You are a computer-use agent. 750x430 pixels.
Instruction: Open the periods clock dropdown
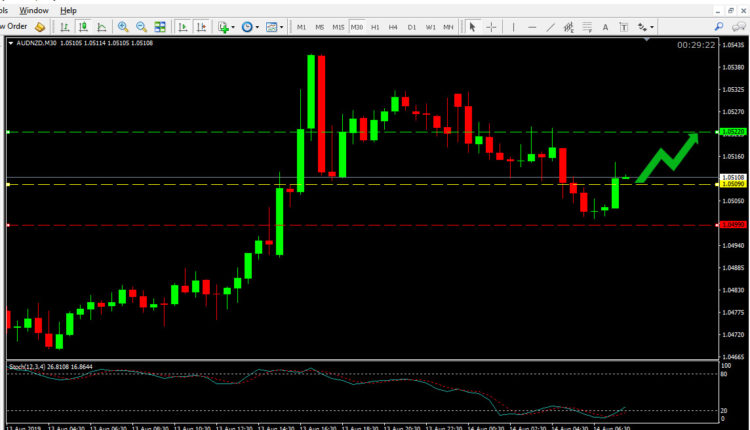pos(250,27)
